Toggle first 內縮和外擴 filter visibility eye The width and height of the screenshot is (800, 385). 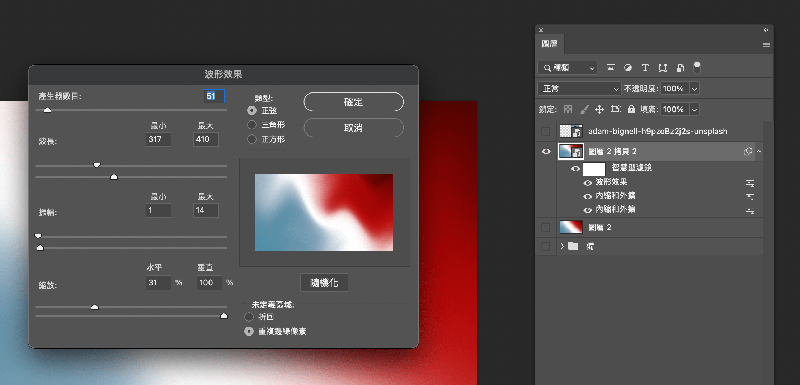(587, 196)
